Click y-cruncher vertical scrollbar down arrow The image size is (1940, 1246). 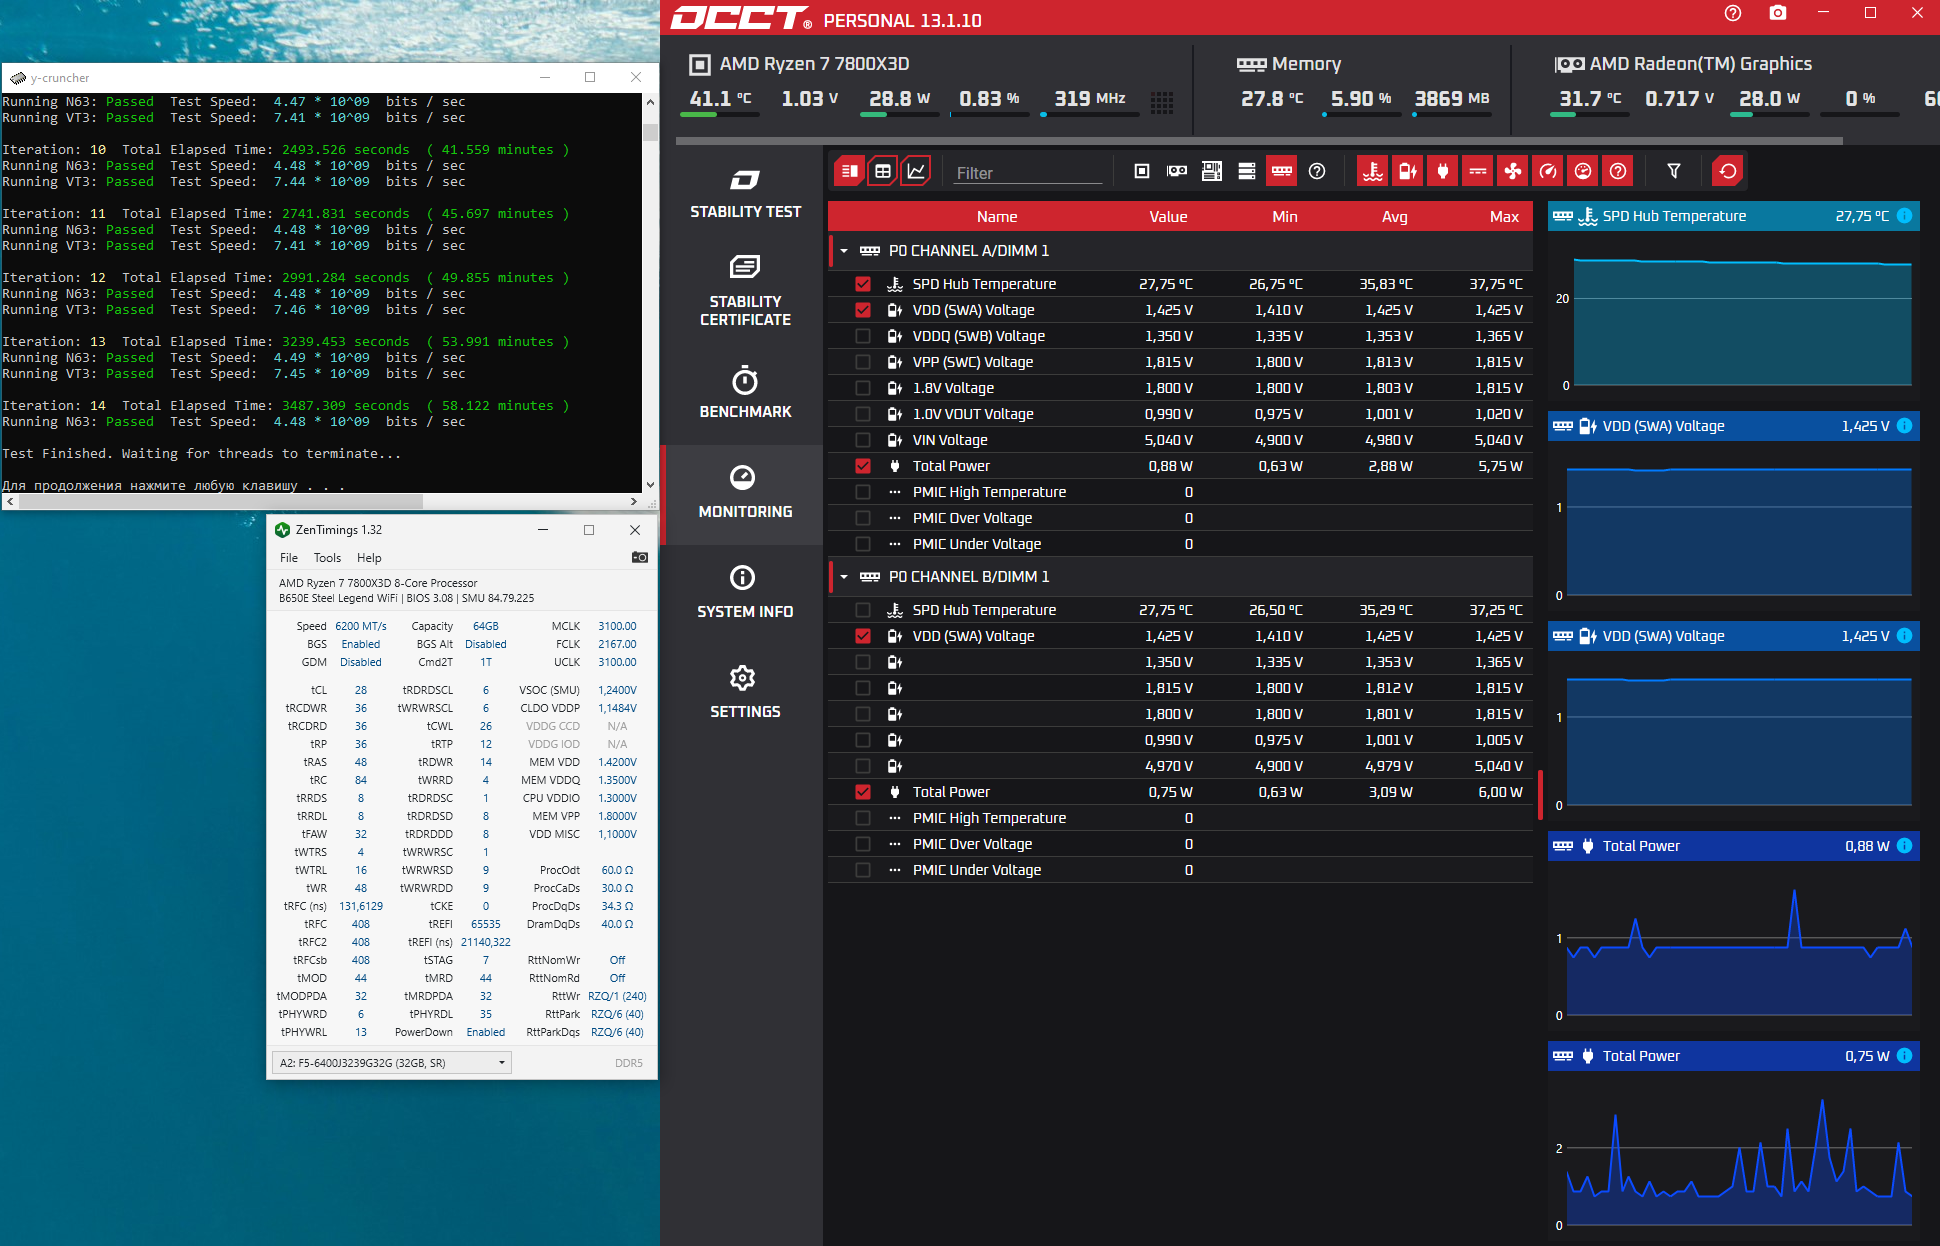point(650,485)
